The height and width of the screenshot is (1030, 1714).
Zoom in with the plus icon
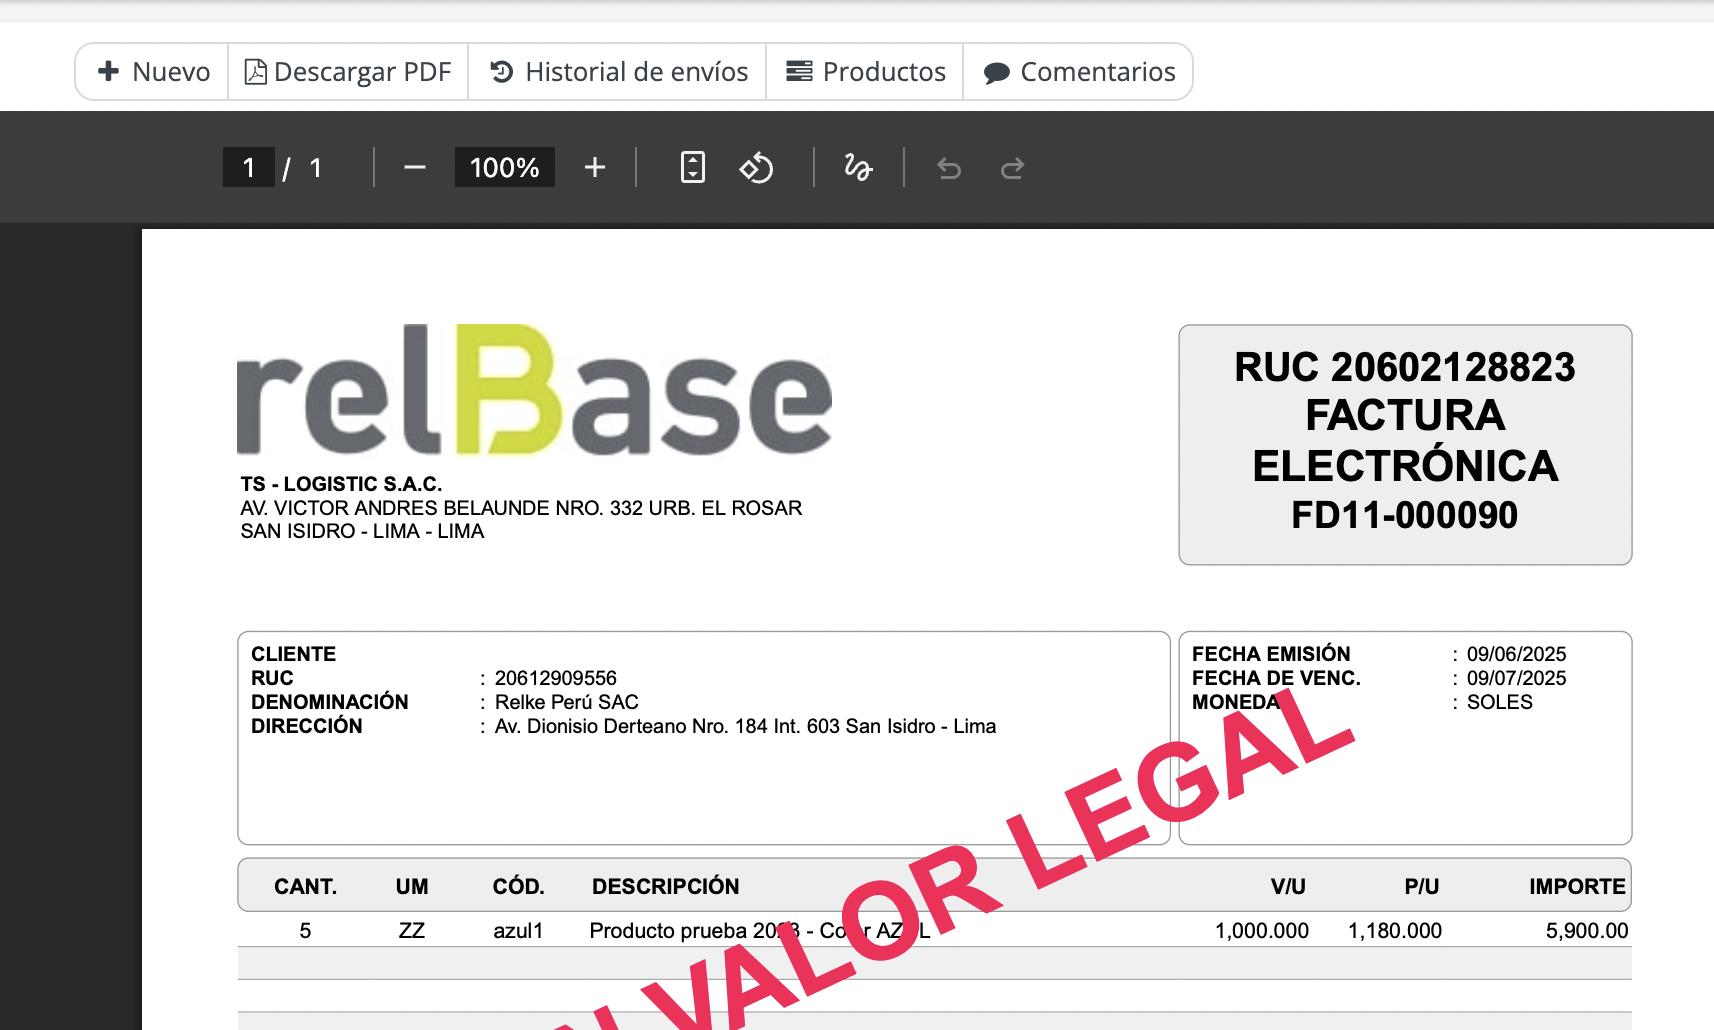click(x=595, y=168)
